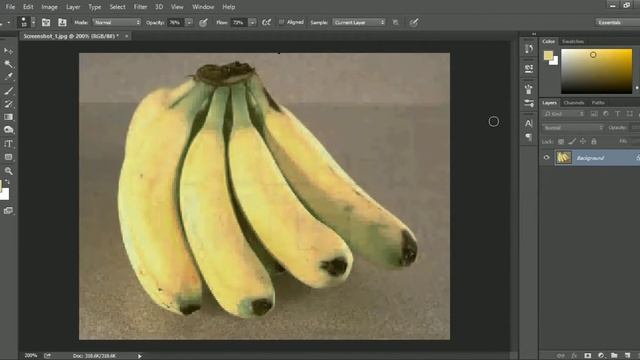Filter layers by pixel type
Screen dimensions: 640x360
click(594, 114)
